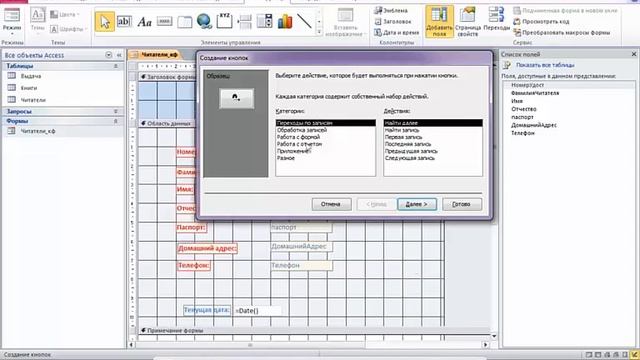Viewport: 640px width, 360px height.
Task: Expand the controls gallery more arrow
Action: [319, 32]
